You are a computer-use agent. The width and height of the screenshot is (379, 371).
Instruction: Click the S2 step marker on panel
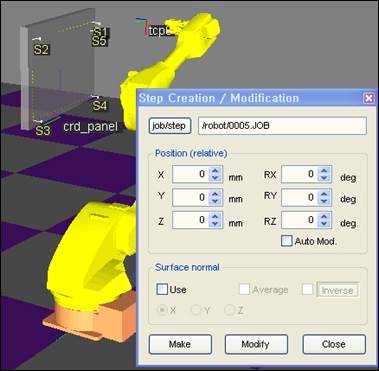click(x=41, y=50)
